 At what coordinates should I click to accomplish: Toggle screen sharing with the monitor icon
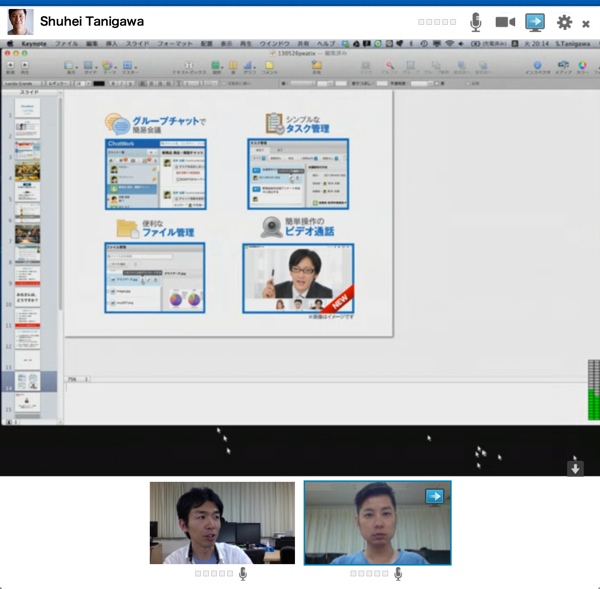tap(535, 22)
